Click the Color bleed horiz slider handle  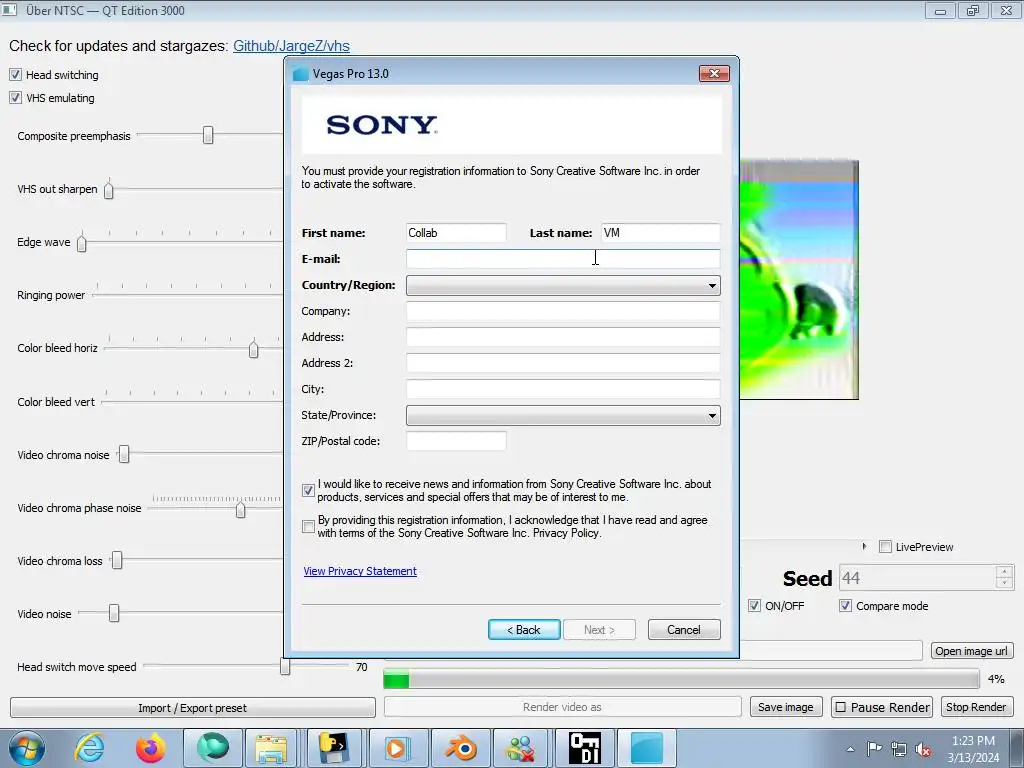[253, 349]
